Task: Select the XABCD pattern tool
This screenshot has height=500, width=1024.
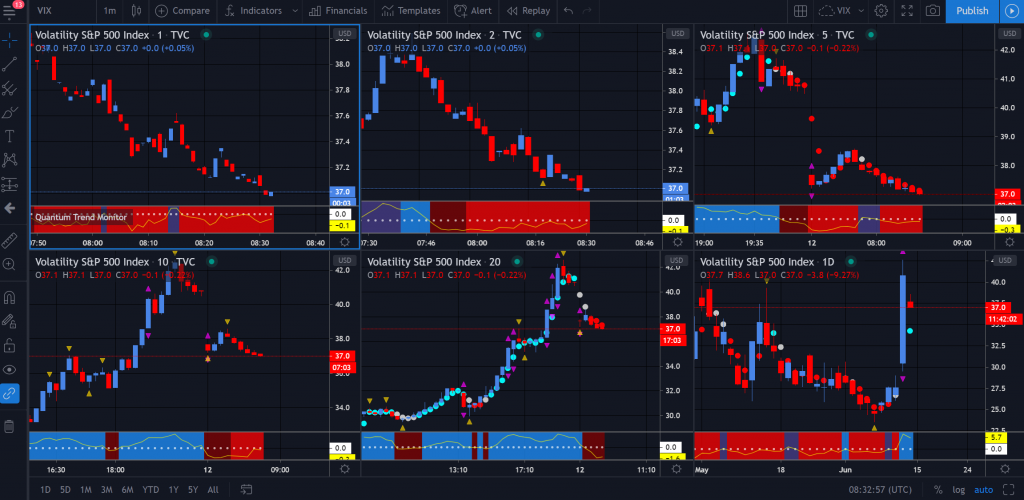Action: point(10,160)
